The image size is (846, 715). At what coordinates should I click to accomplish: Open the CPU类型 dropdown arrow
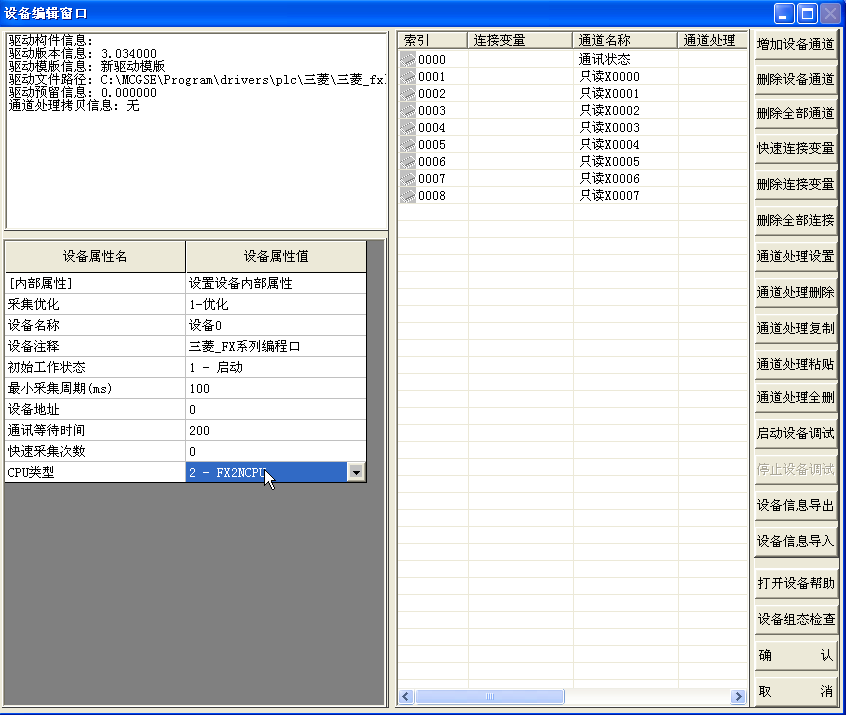point(356,472)
